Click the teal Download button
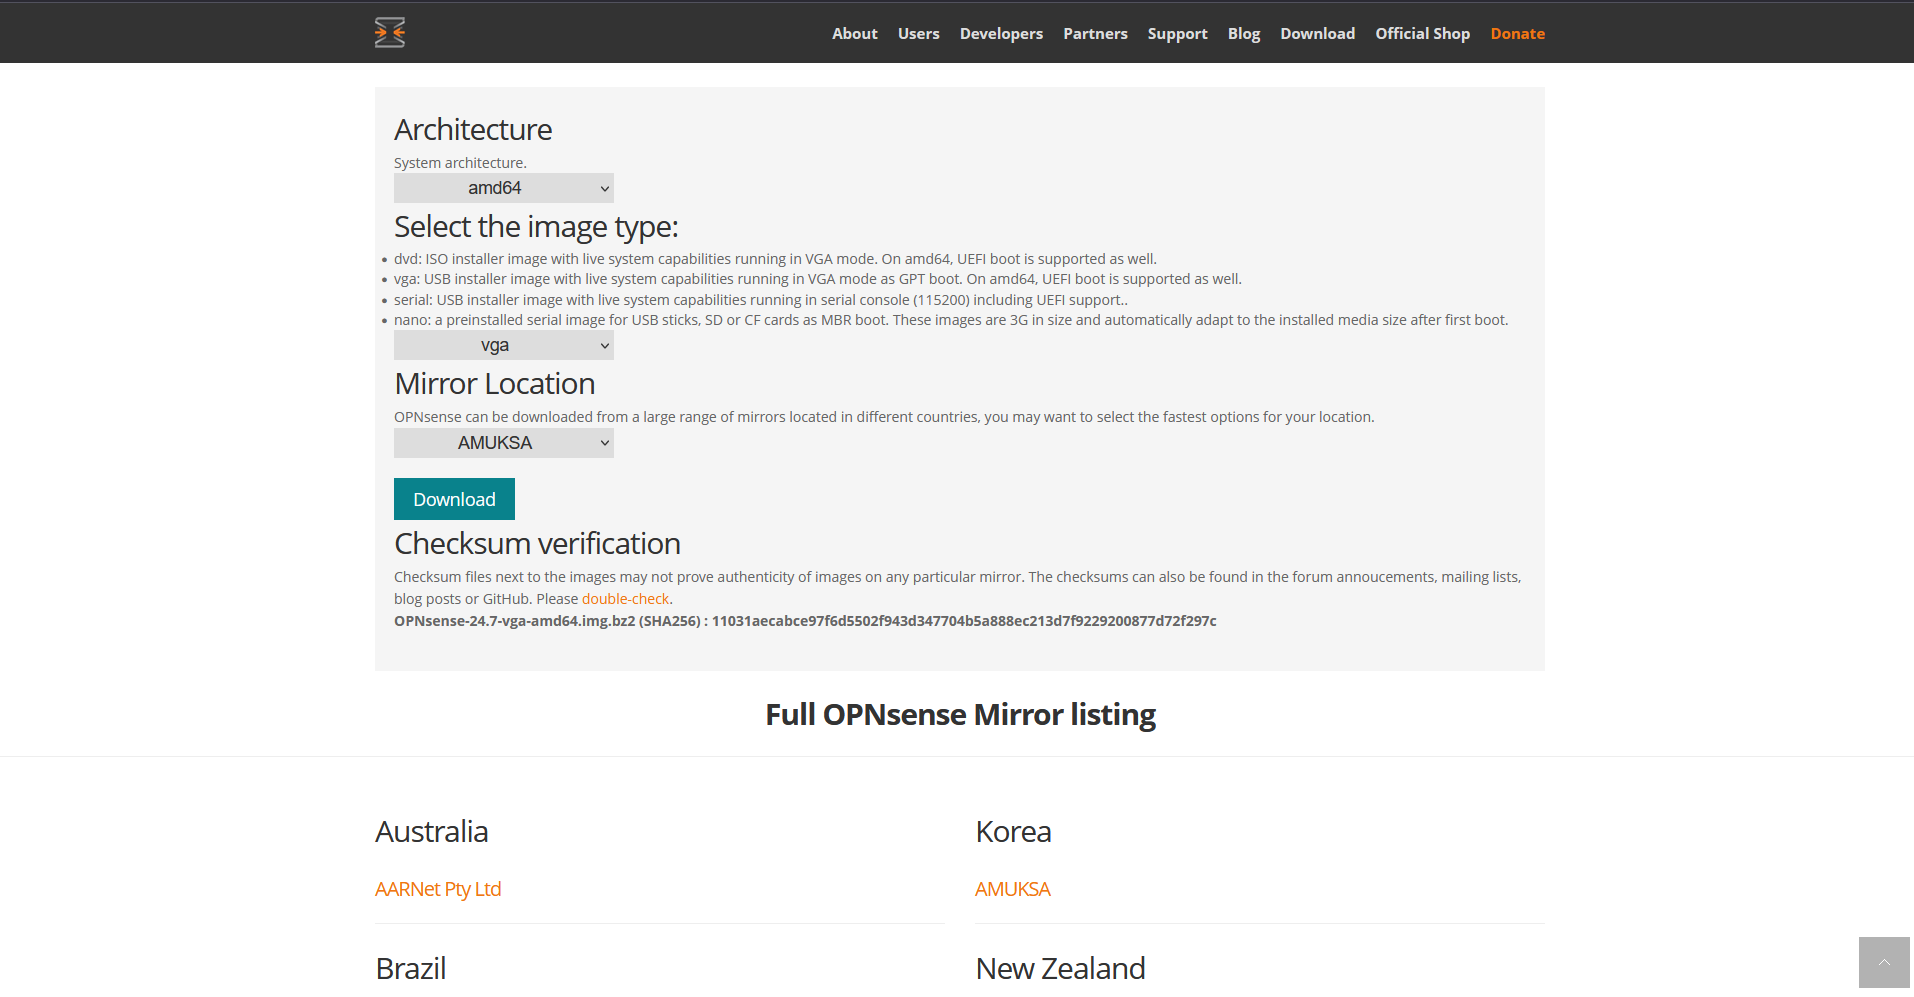The width and height of the screenshot is (1914, 997). [454, 499]
